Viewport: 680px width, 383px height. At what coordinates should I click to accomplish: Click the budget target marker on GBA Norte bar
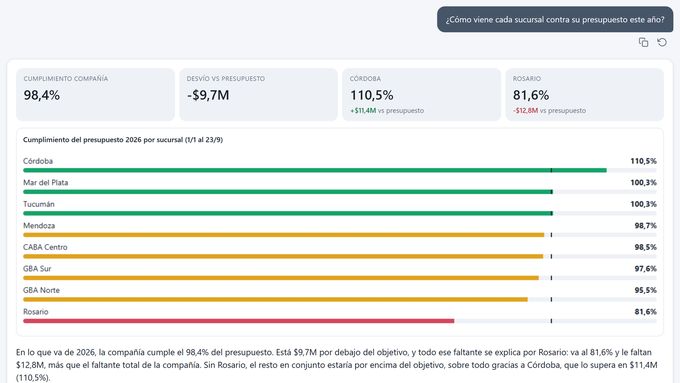tap(551, 300)
